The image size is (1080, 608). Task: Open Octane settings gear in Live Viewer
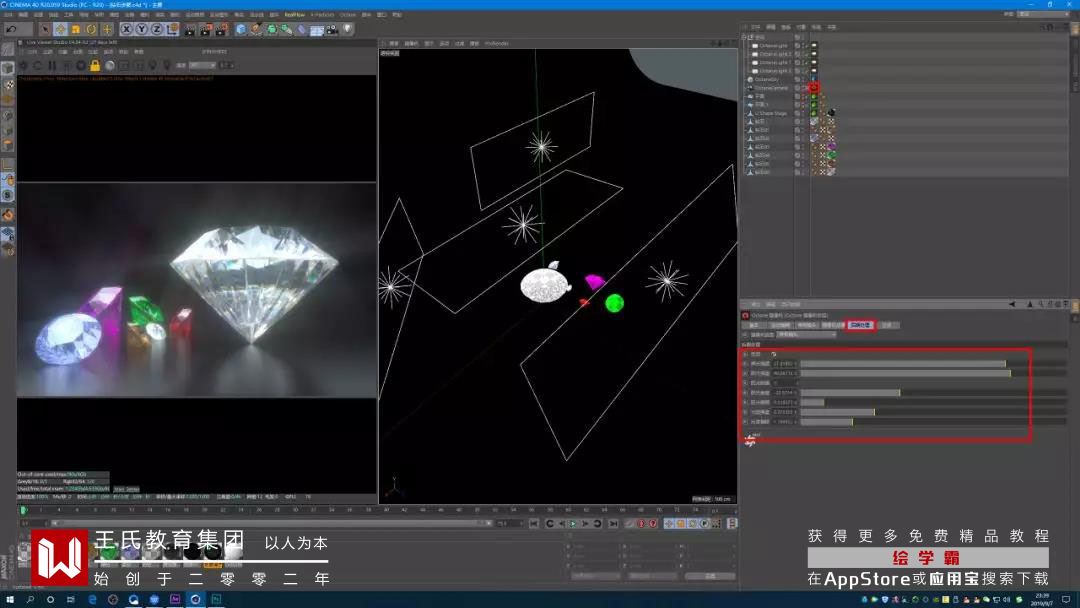click(x=81, y=65)
